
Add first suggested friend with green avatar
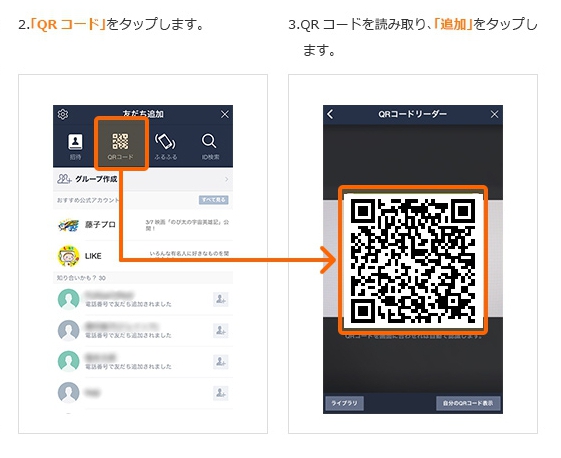point(220,299)
